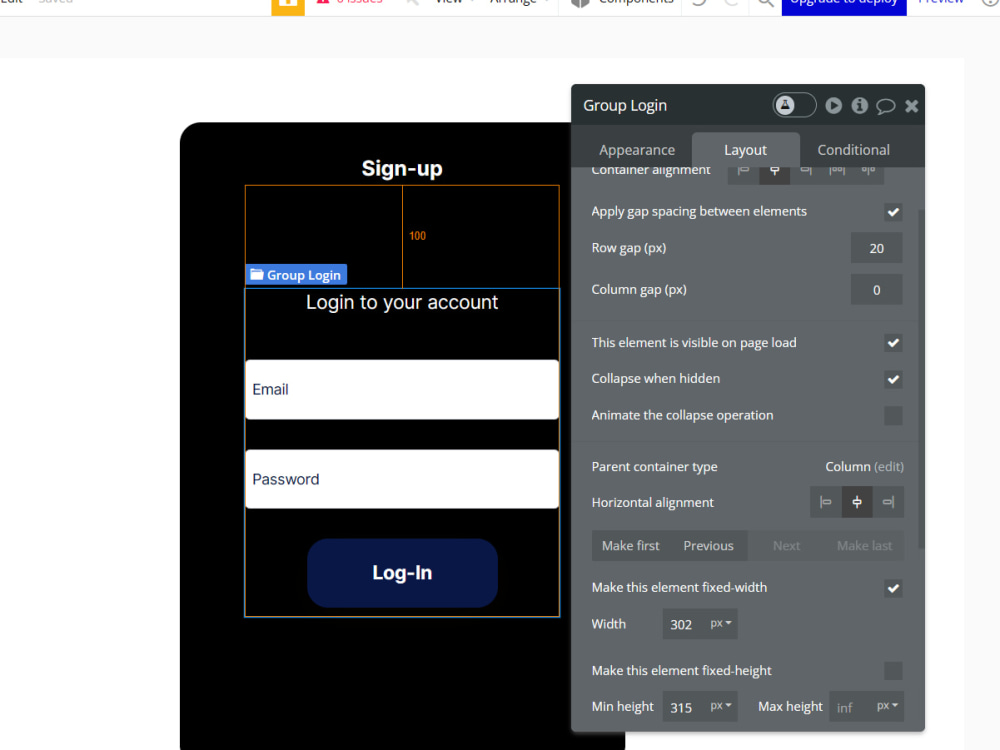Set container alignment to space between
The image size is (1000, 750).
tap(837, 173)
